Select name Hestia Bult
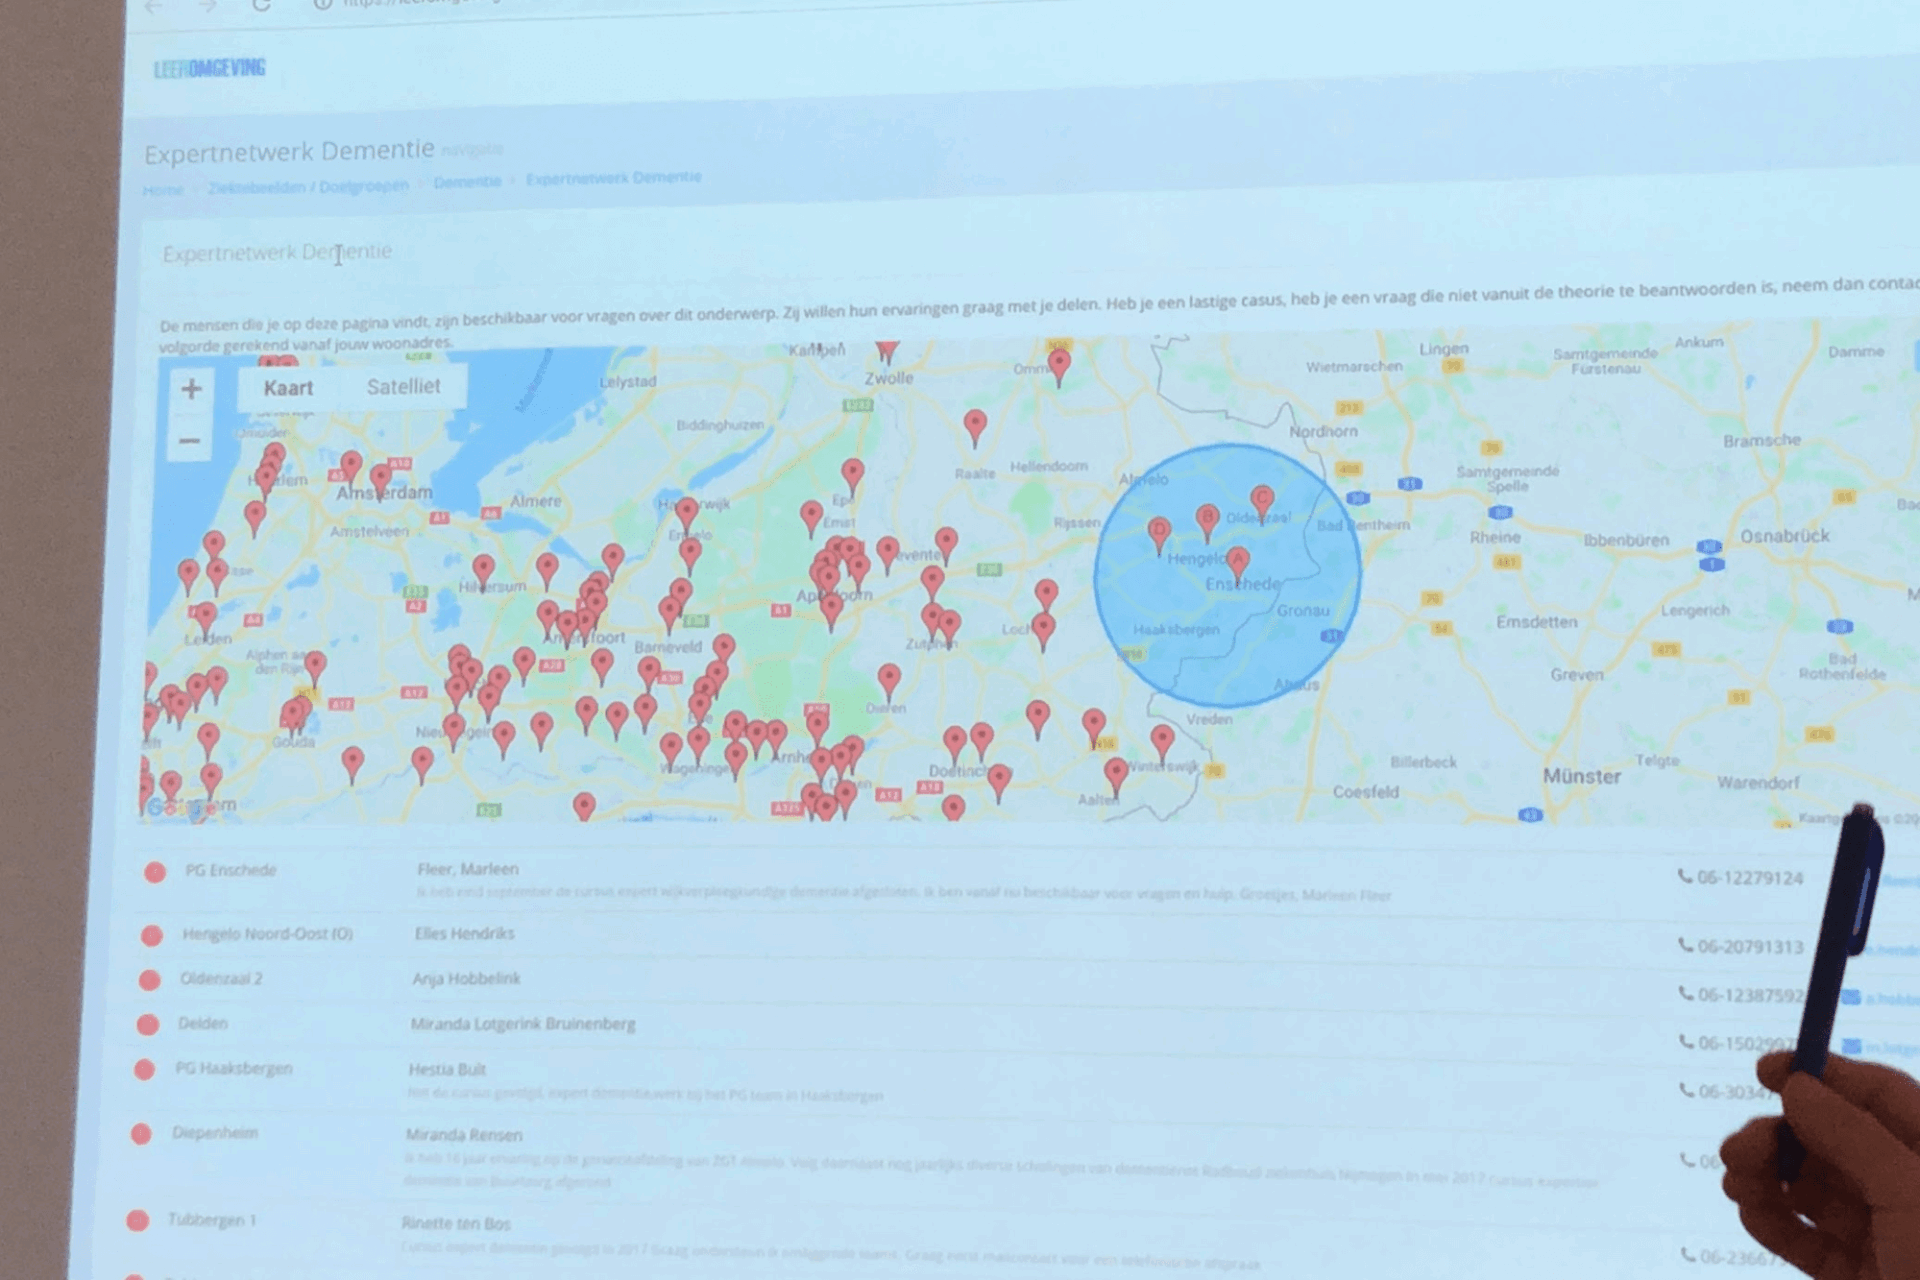1920x1280 pixels. (447, 1069)
